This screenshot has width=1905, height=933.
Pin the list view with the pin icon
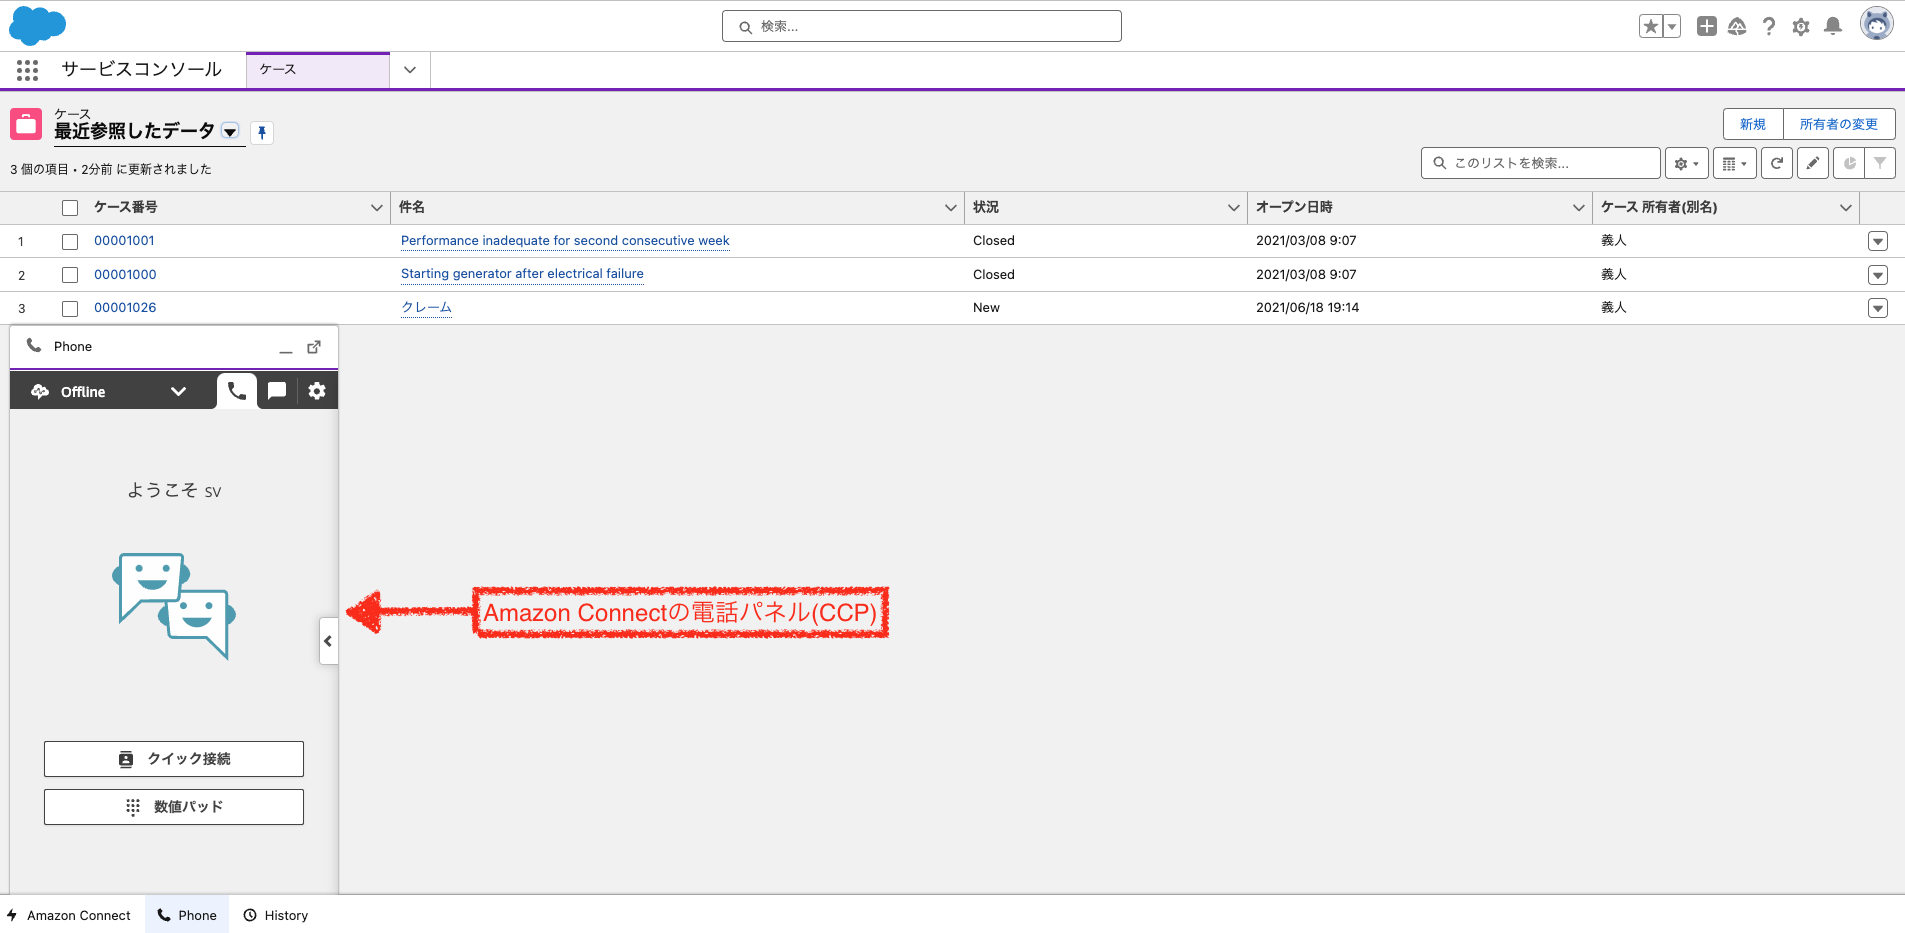point(262,132)
